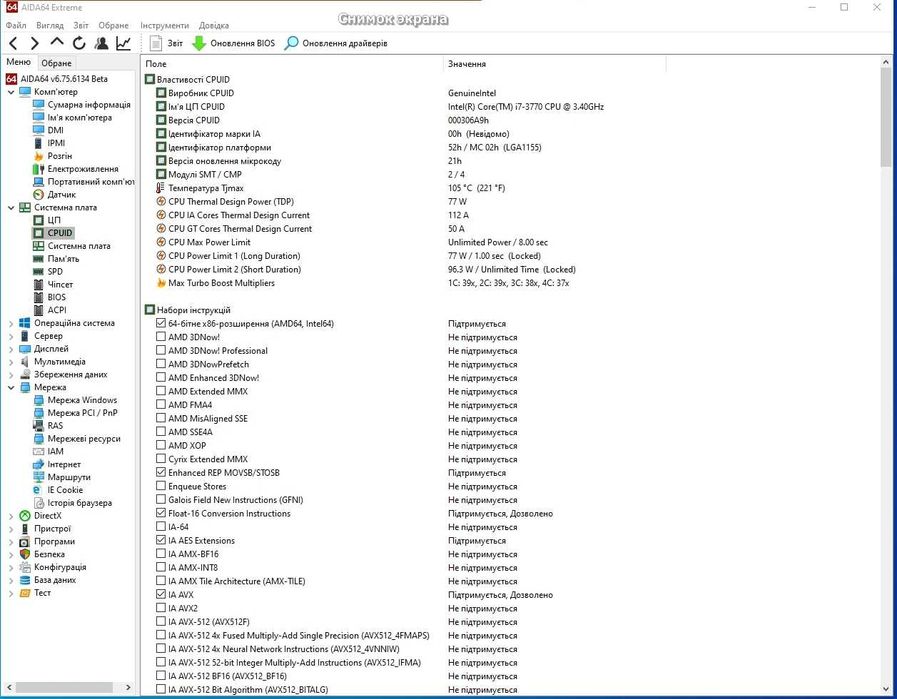The height and width of the screenshot is (699, 897).
Task: Toggle Enhanced REP MOVSB/STOSB checkbox
Action: pos(161,472)
